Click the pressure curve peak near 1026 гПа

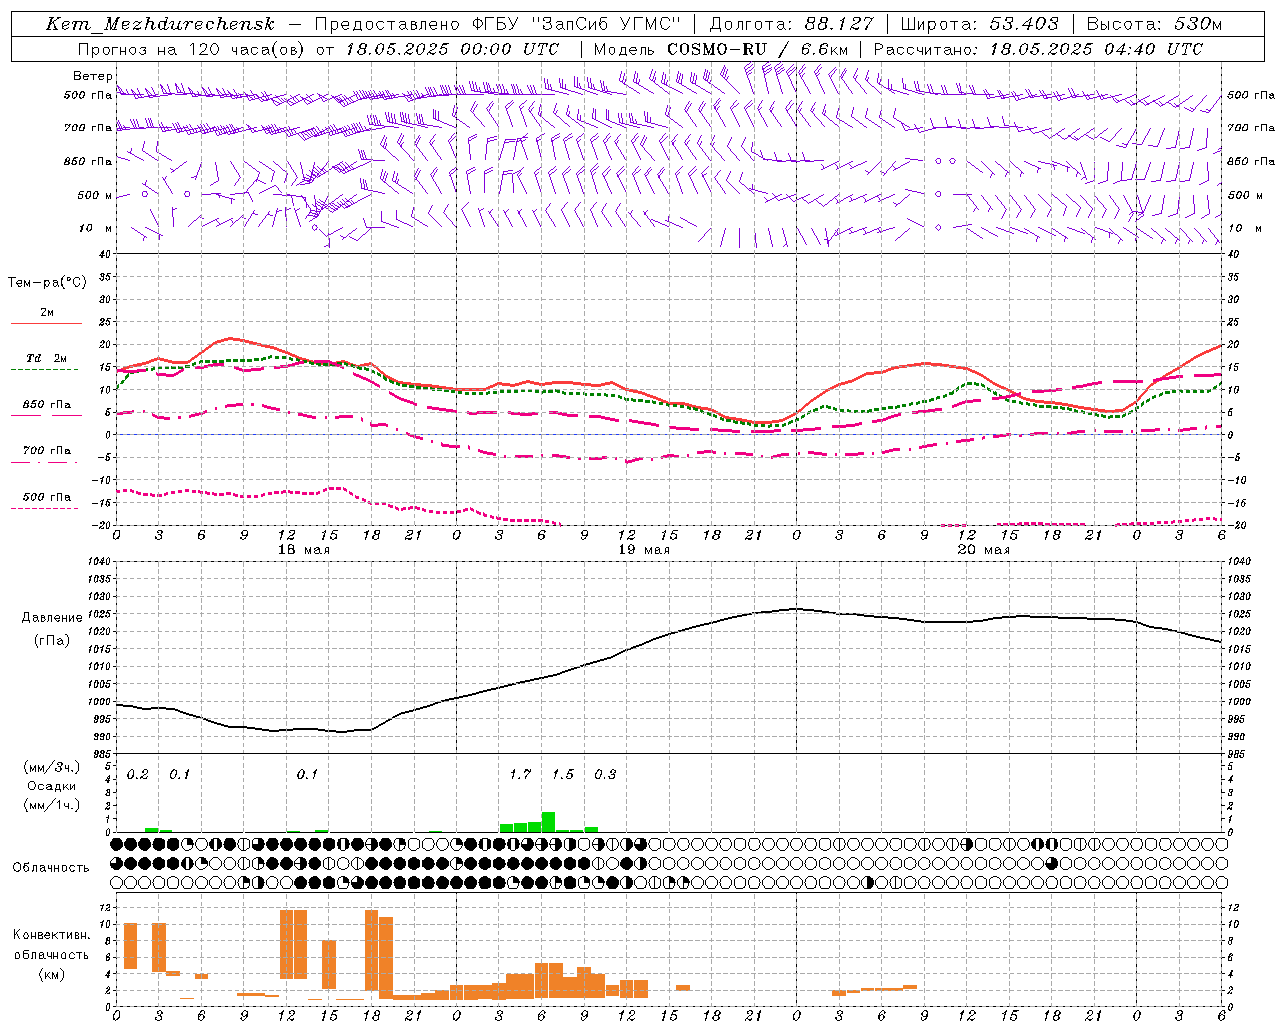click(x=795, y=608)
